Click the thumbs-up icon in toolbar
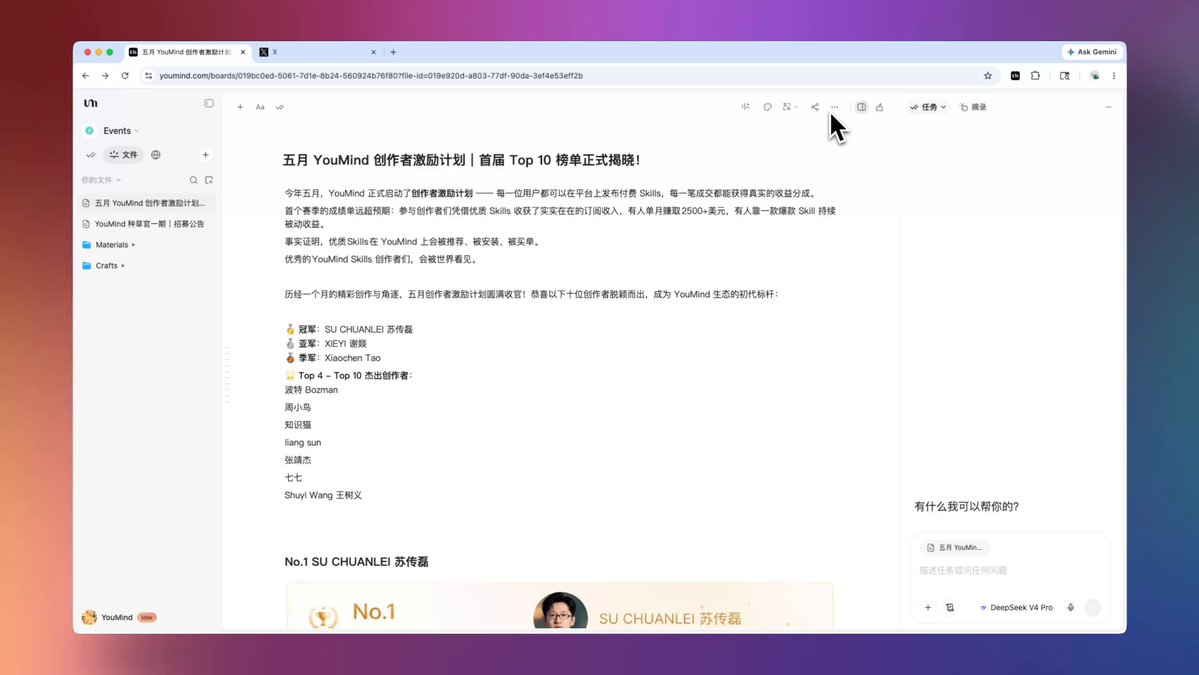This screenshot has height=675, width=1199. (x=879, y=107)
